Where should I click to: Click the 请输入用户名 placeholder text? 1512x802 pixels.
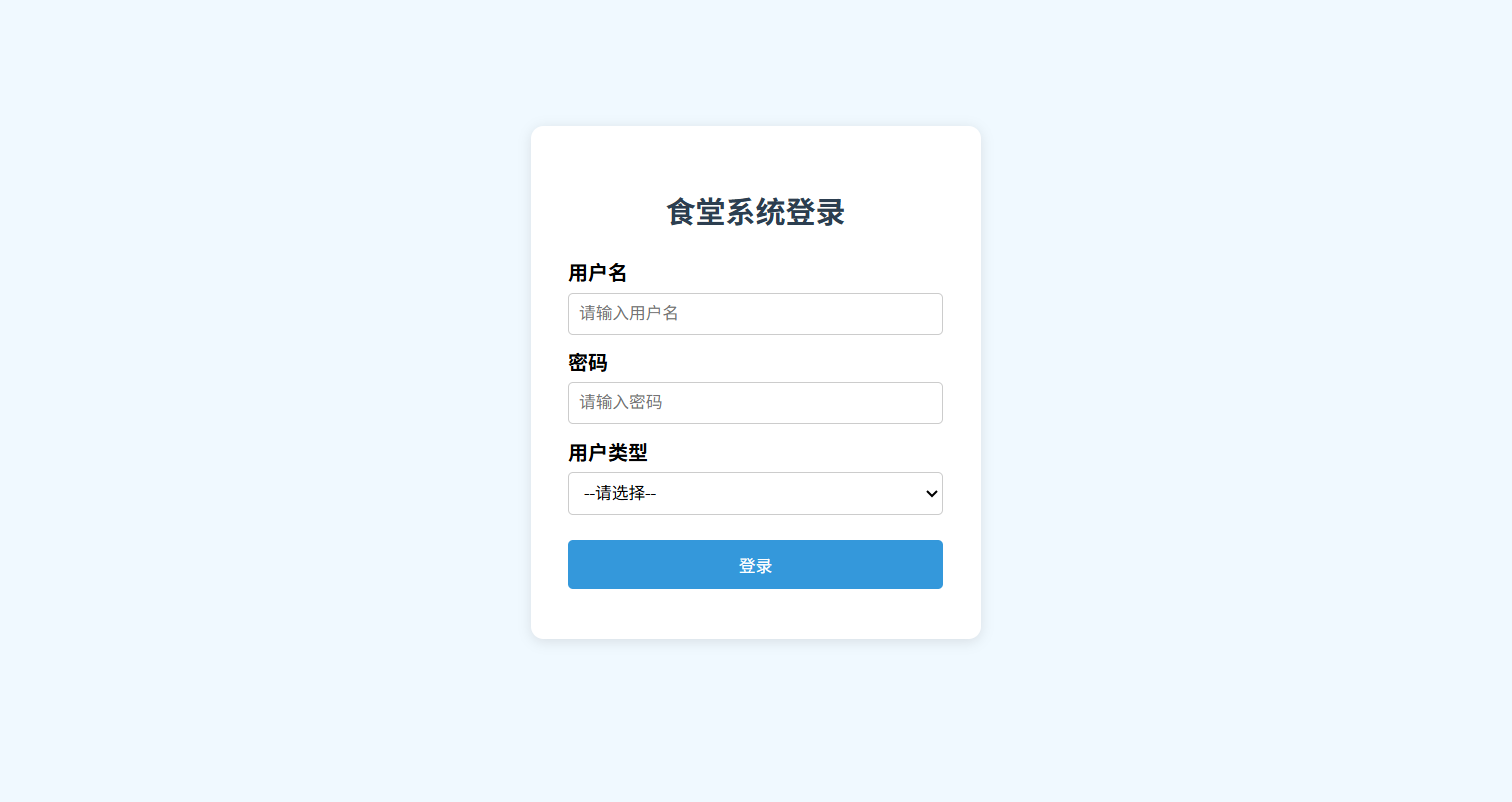[x=629, y=314]
